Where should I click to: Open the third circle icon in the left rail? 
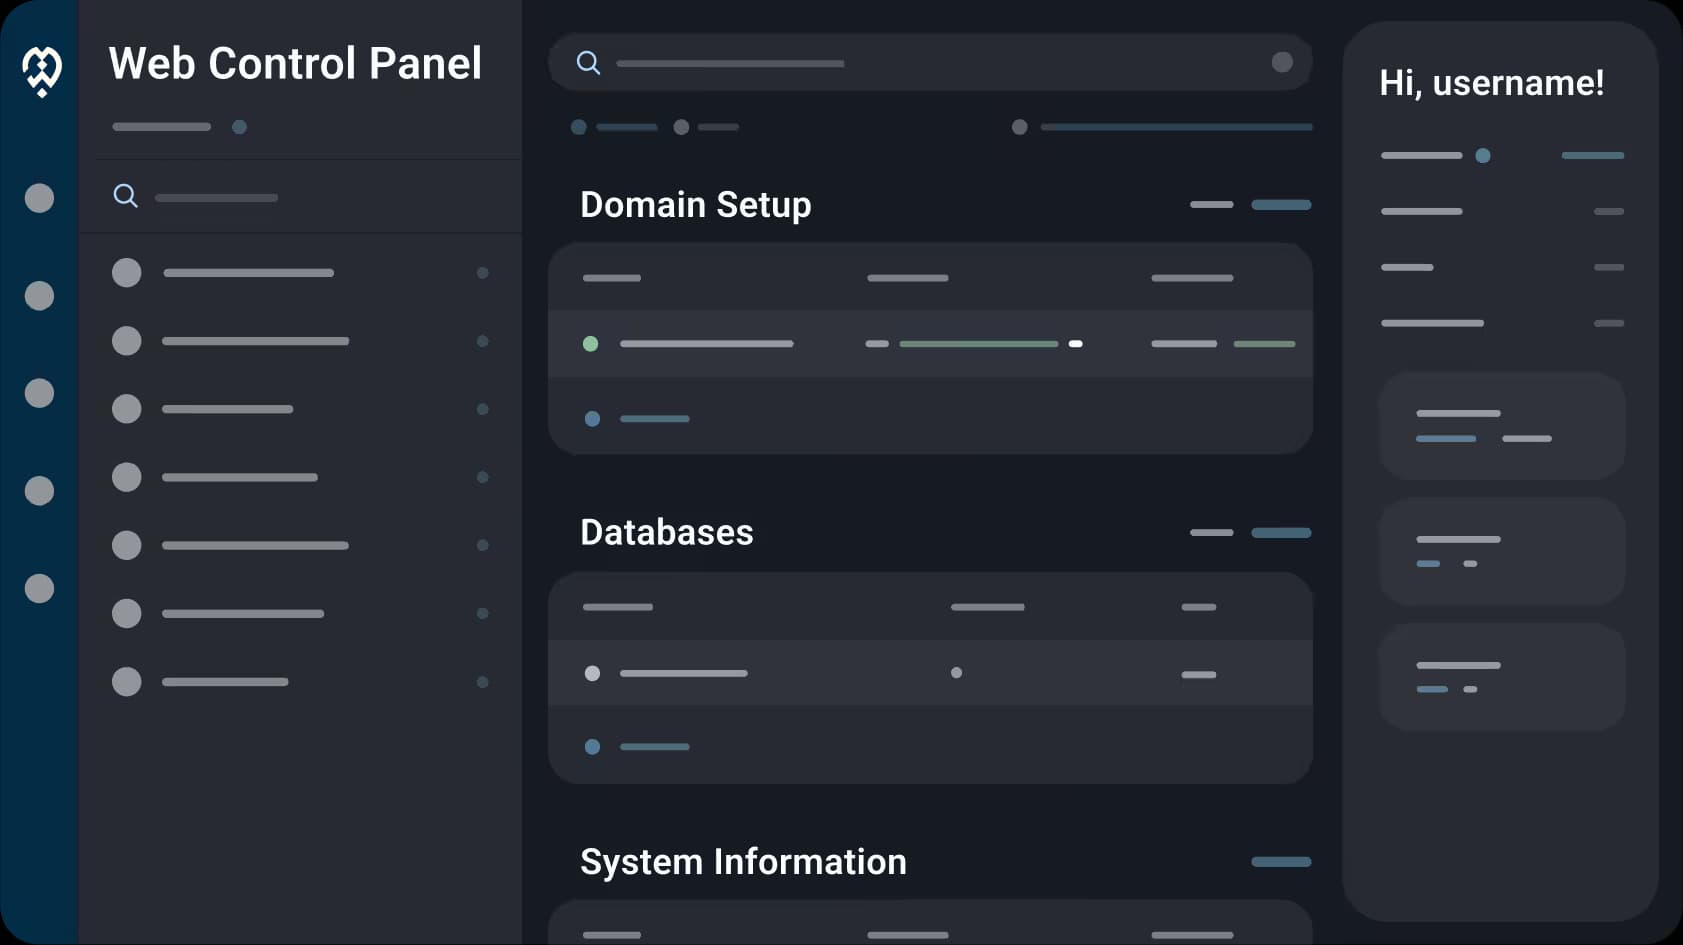pos(39,393)
